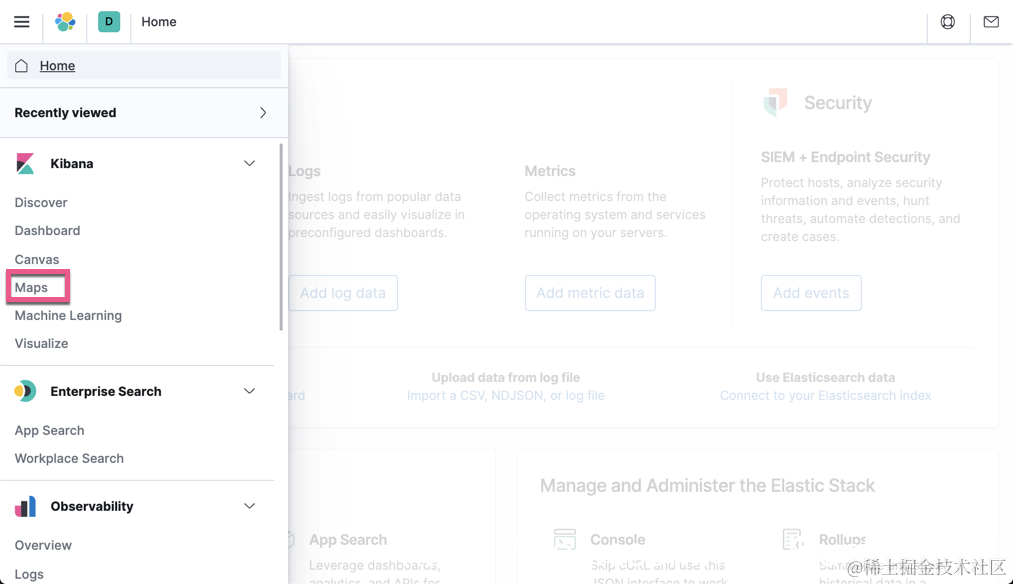Click the Add log data button
The height and width of the screenshot is (584, 1013).
coord(343,293)
